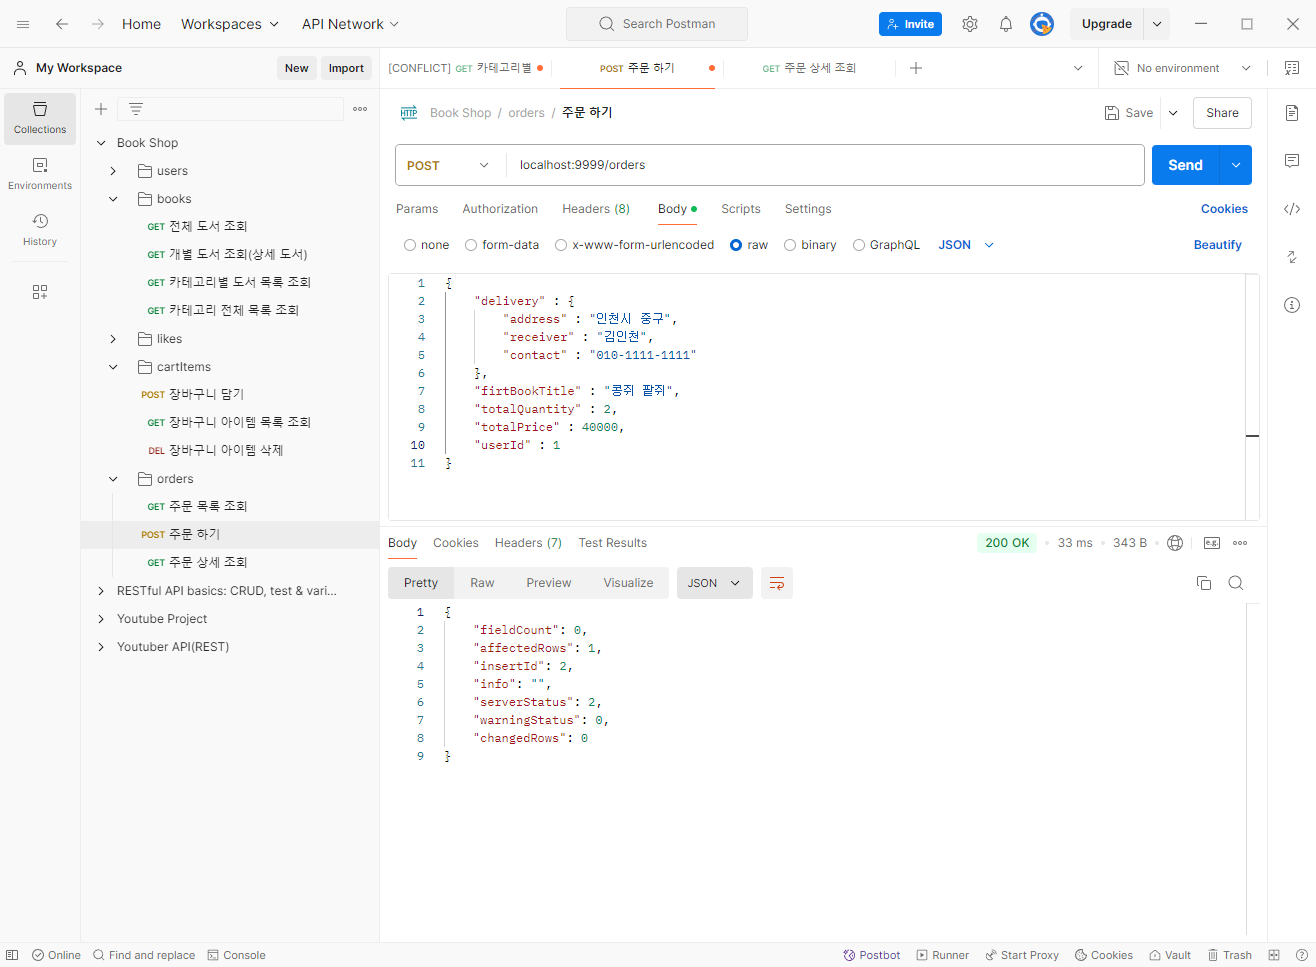Viewport: 1316px width, 967px height.
Task: Expand the users folder
Action: click(x=113, y=171)
